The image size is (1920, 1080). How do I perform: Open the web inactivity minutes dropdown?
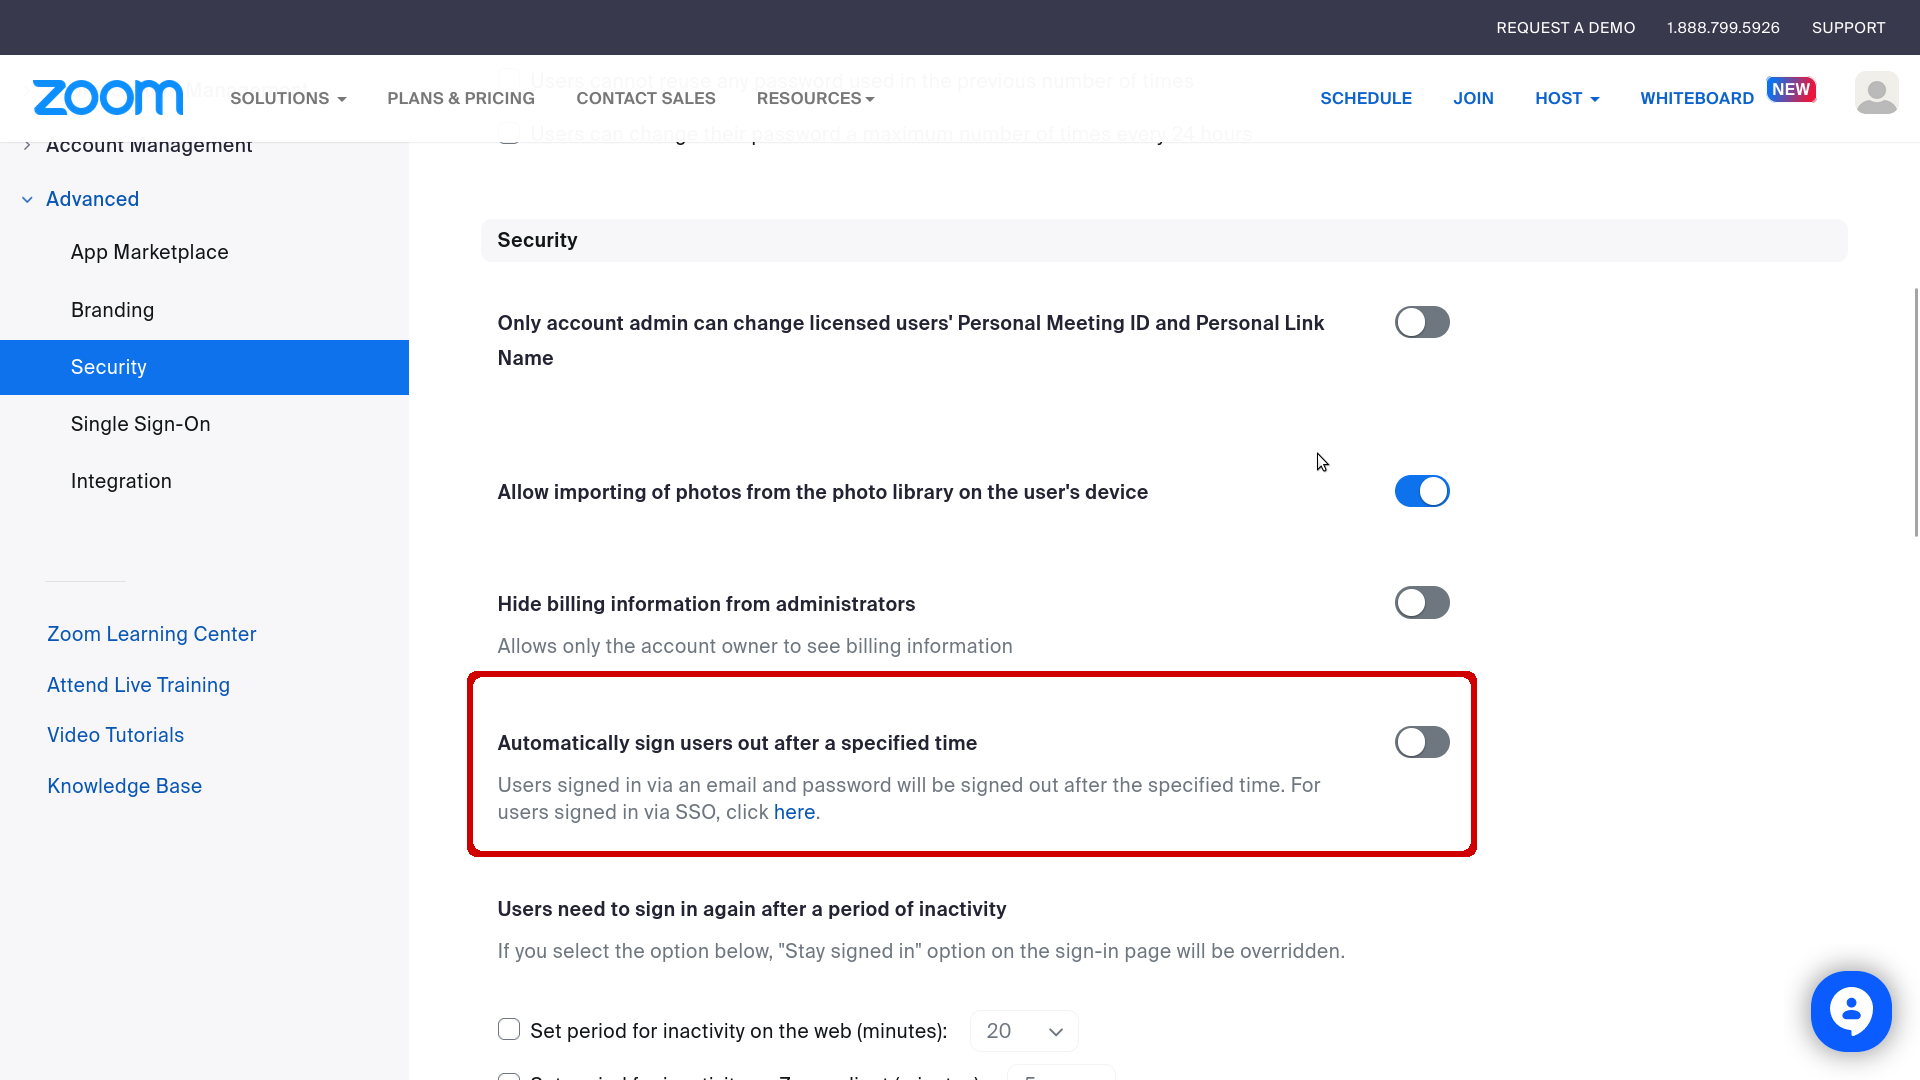tap(1024, 1031)
